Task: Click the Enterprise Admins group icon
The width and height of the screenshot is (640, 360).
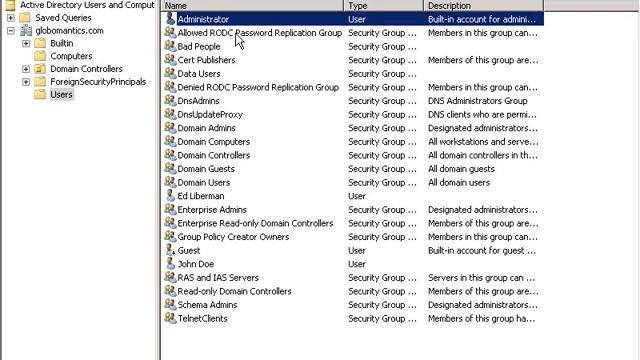Action: point(170,209)
